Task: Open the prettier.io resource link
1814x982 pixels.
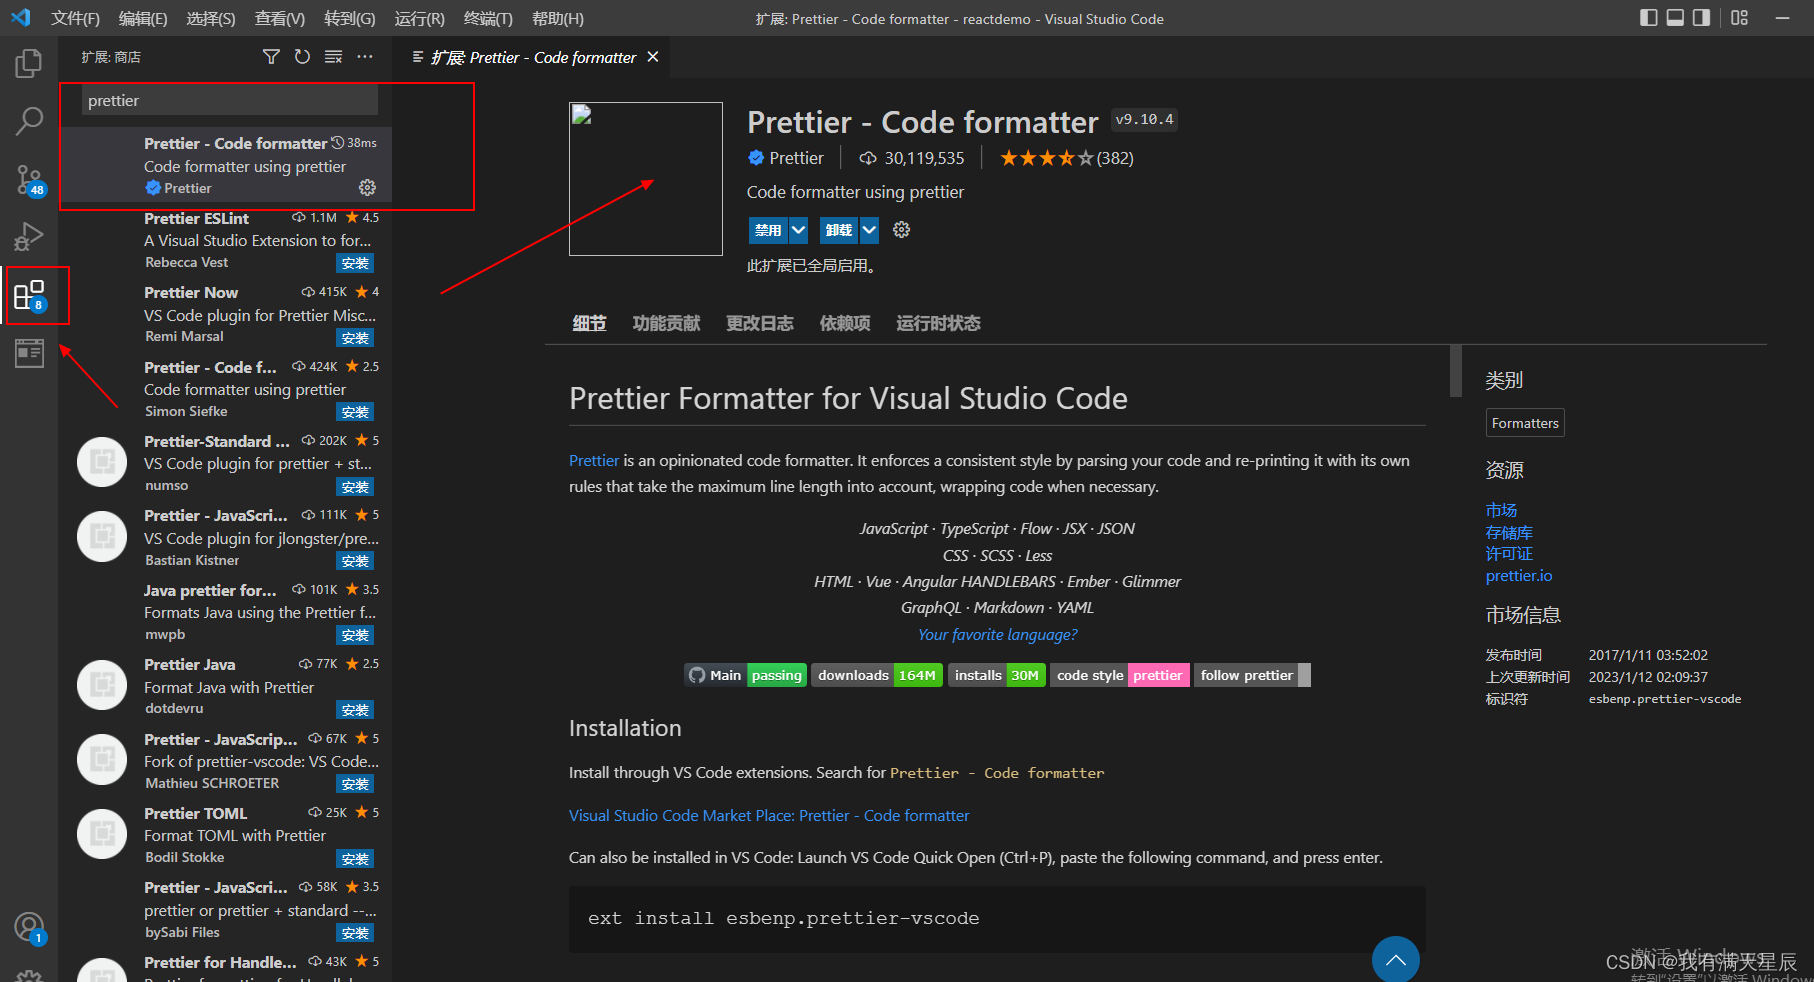Action: [x=1519, y=576]
